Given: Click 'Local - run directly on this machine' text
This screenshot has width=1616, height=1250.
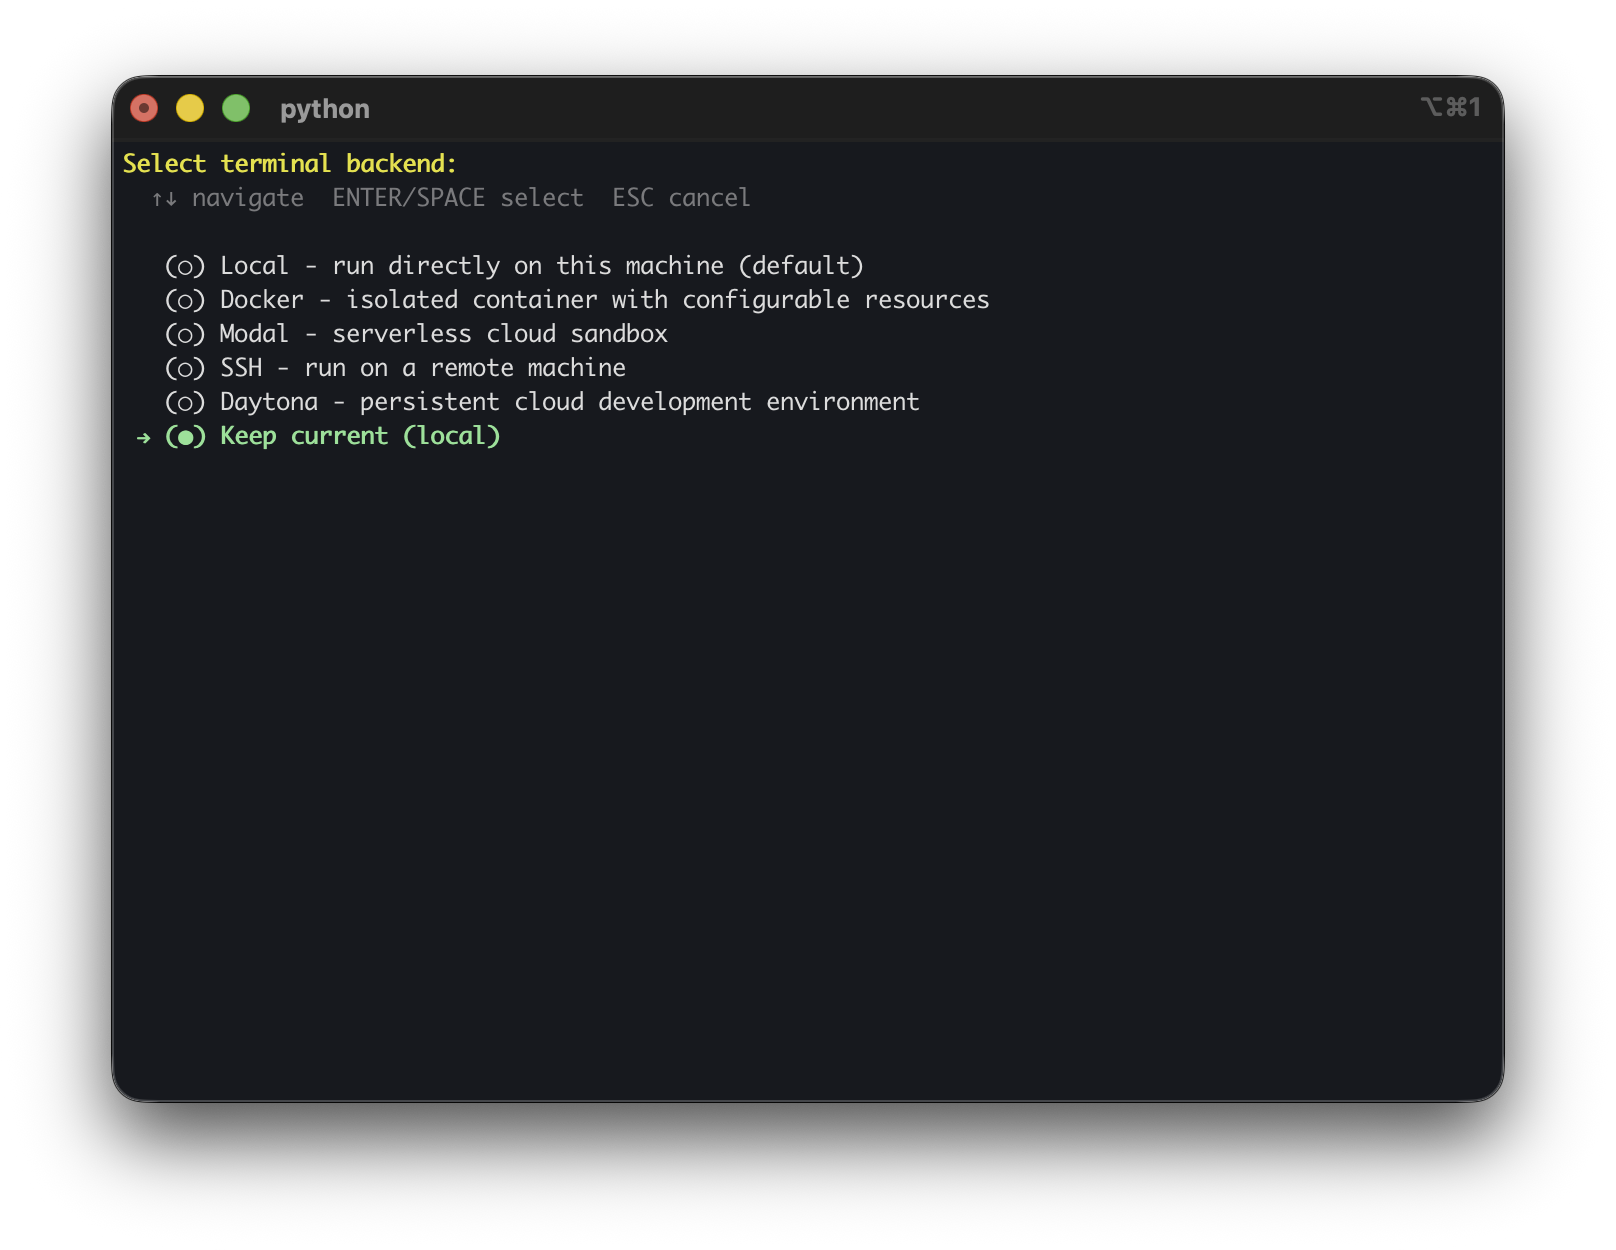Looking at the screenshot, I should click(x=542, y=266).
